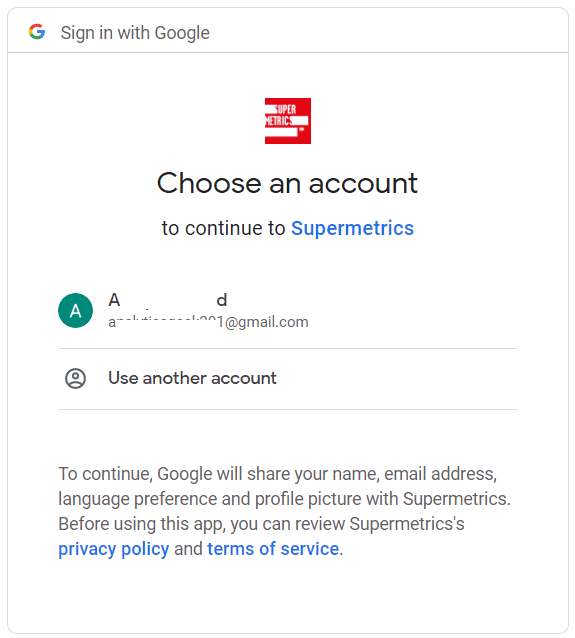The height and width of the screenshot is (638, 575).
Task: Click the red Supermetrics app logo
Action: 288,121
